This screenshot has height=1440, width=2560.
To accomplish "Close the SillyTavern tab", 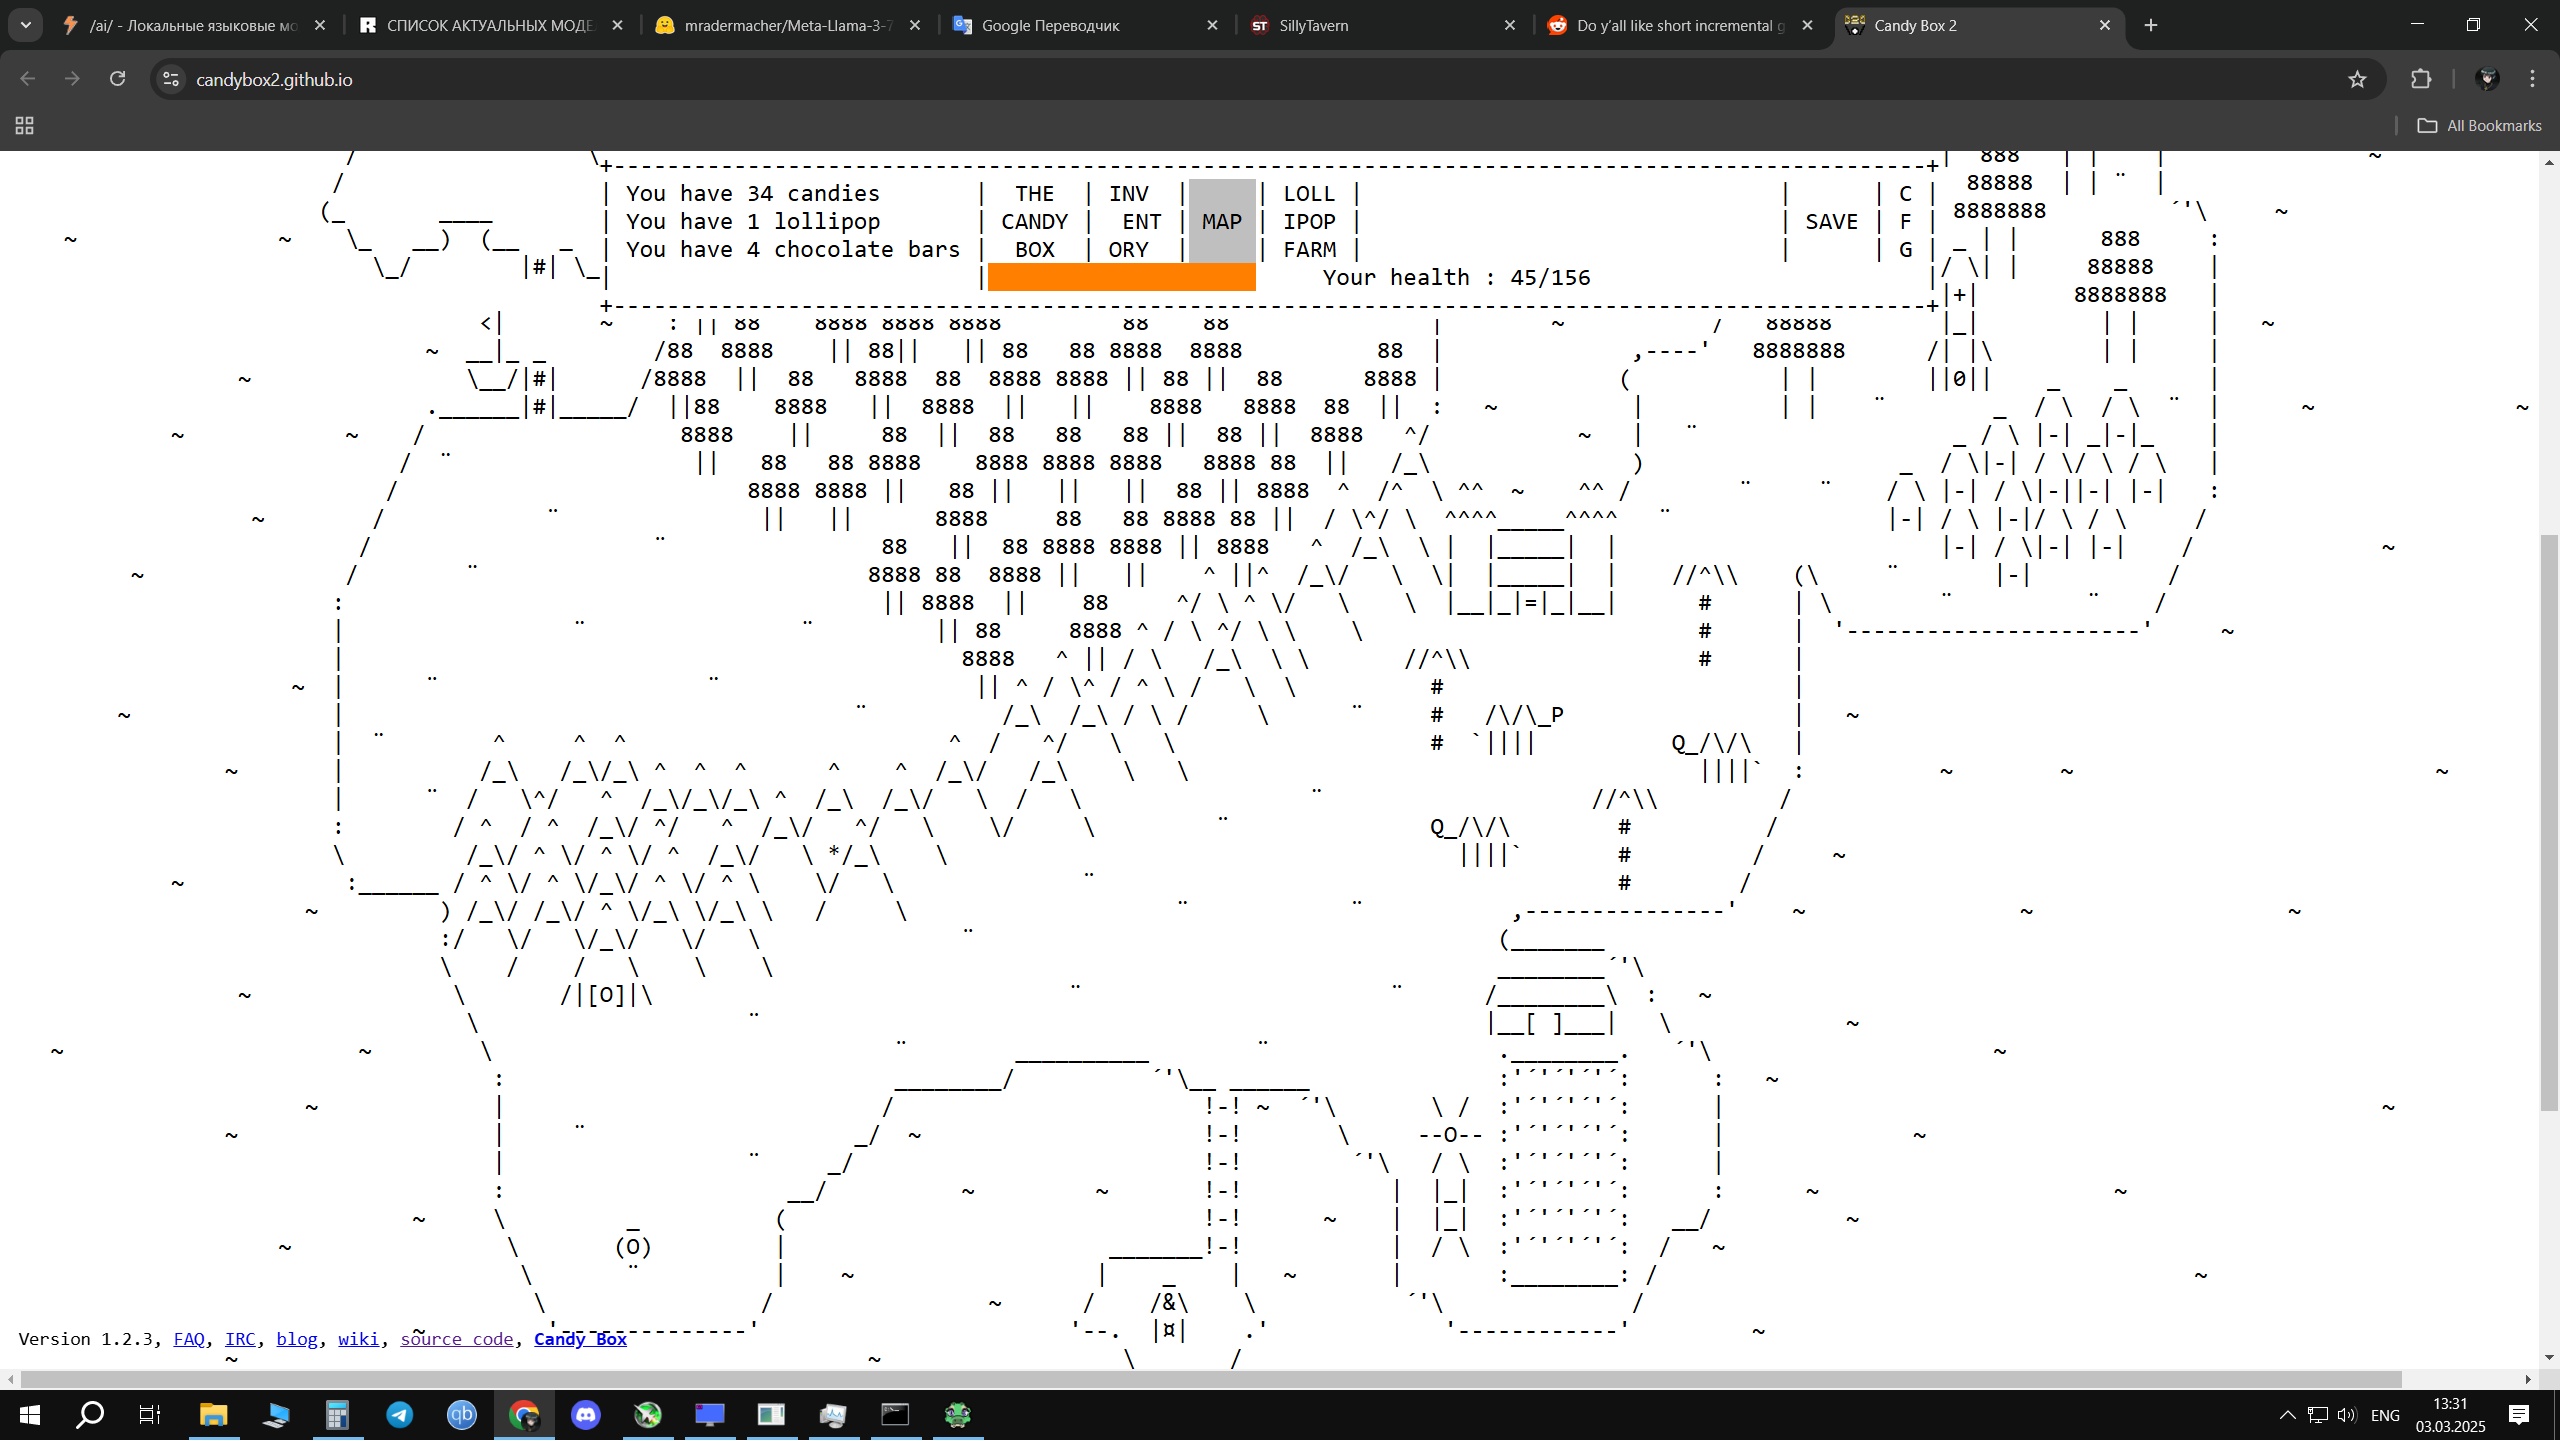I will 1510,25.
